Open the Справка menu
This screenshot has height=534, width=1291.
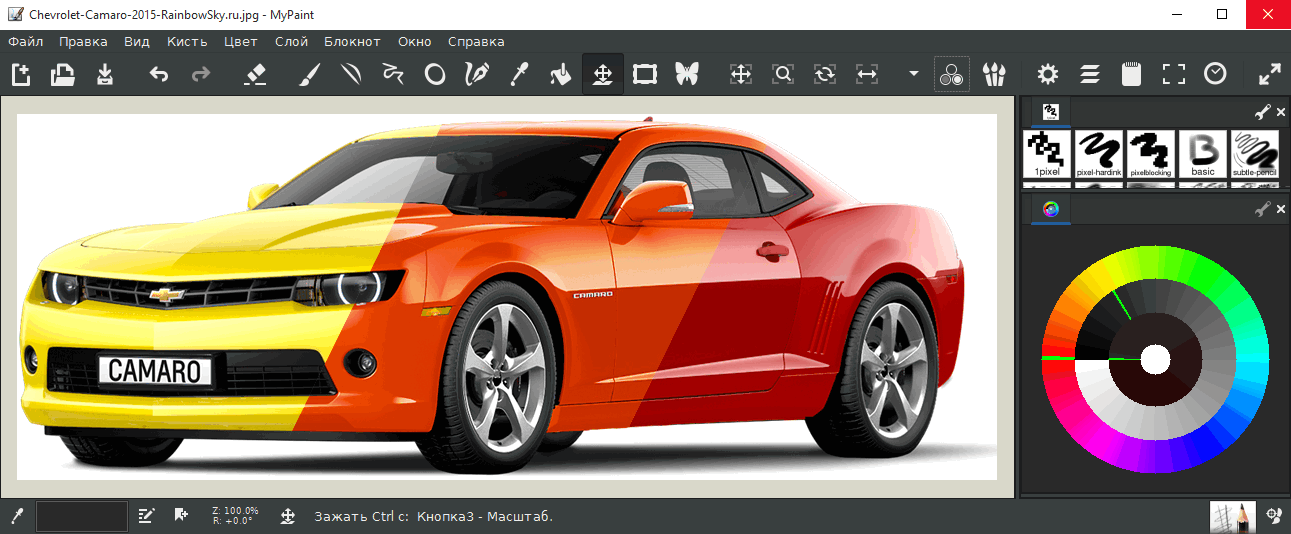tap(476, 41)
